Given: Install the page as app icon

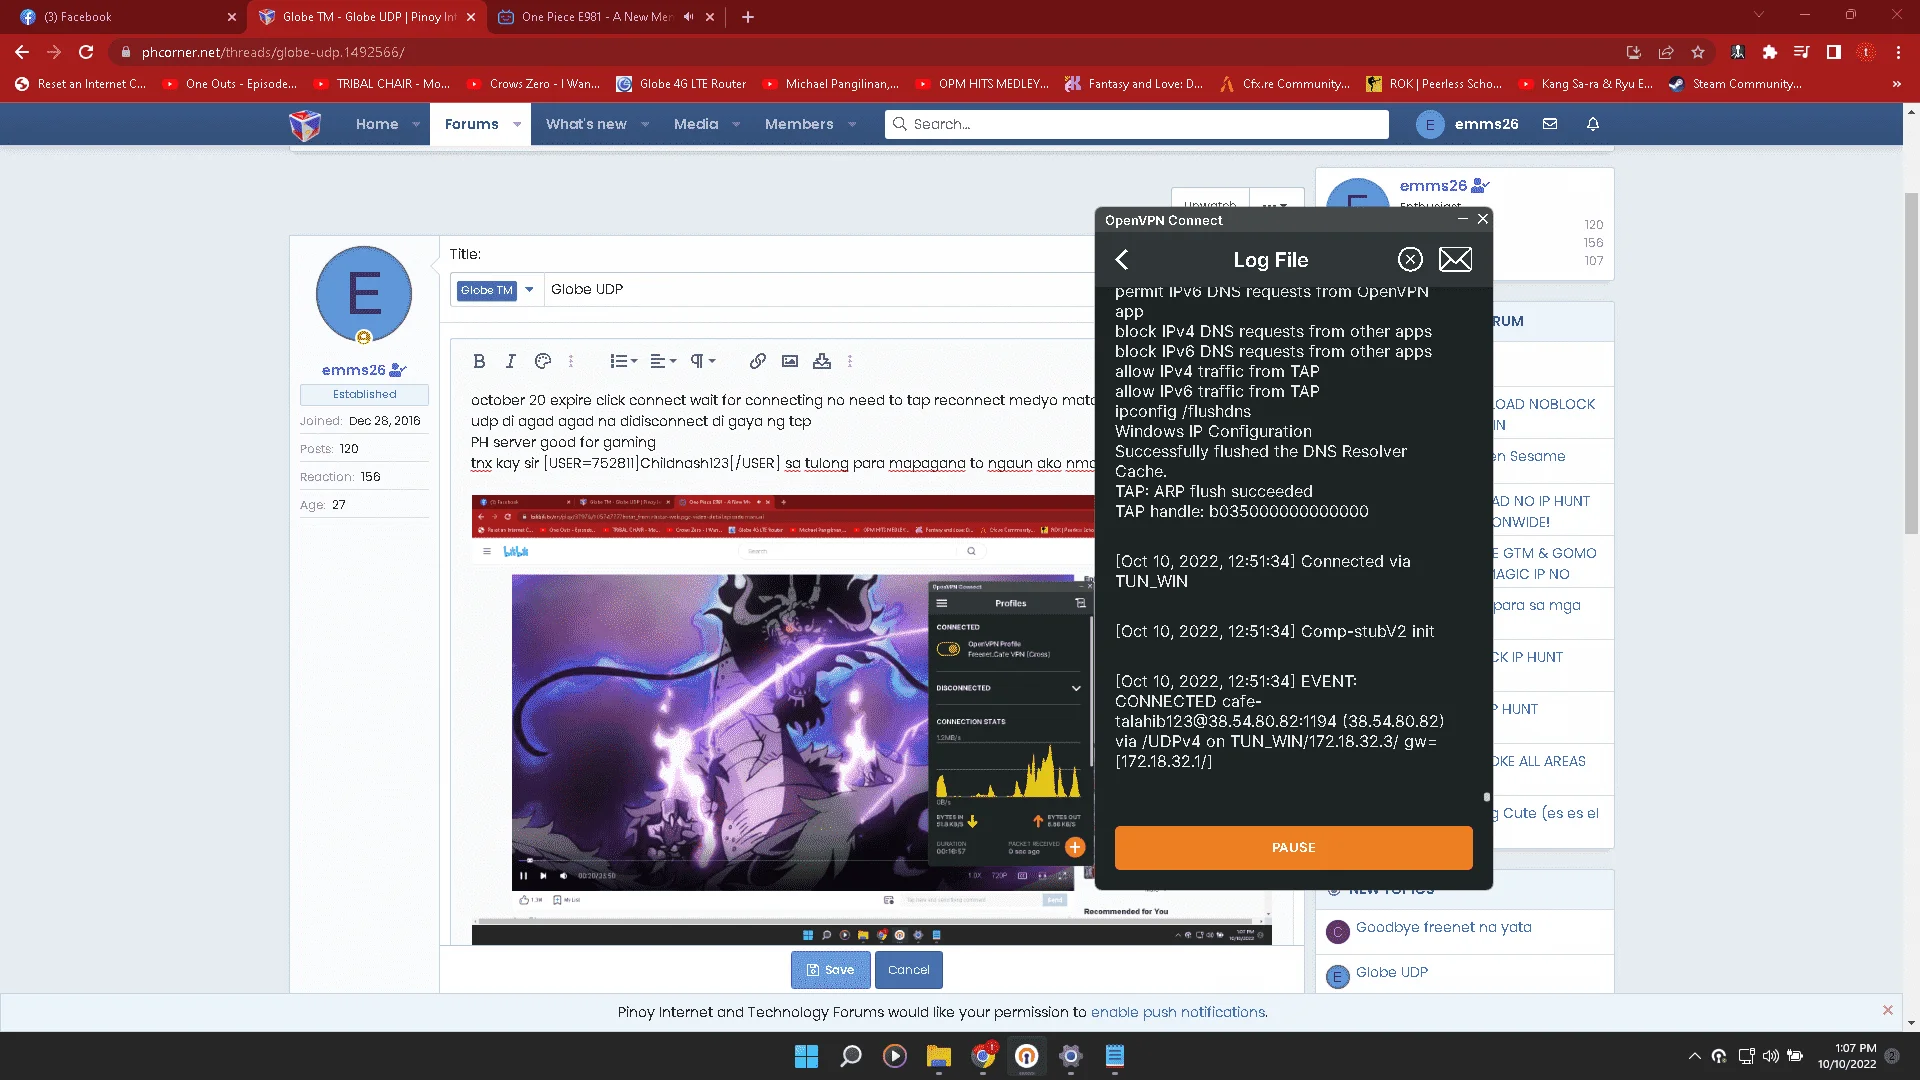Looking at the screenshot, I should (x=1634, y=52).
